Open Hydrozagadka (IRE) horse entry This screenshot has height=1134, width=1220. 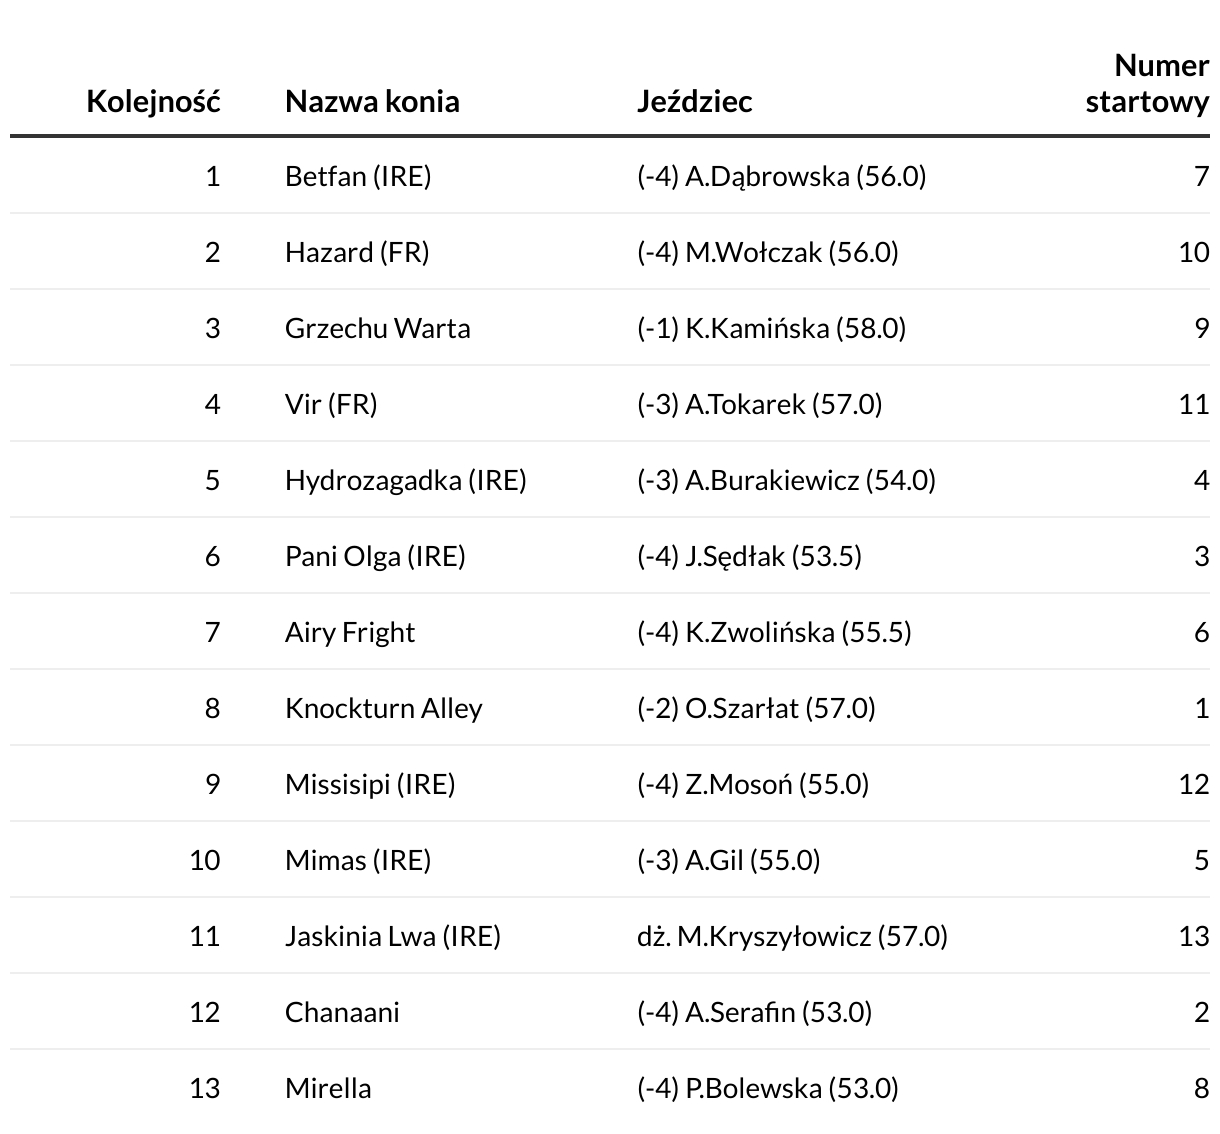[405, 481]
